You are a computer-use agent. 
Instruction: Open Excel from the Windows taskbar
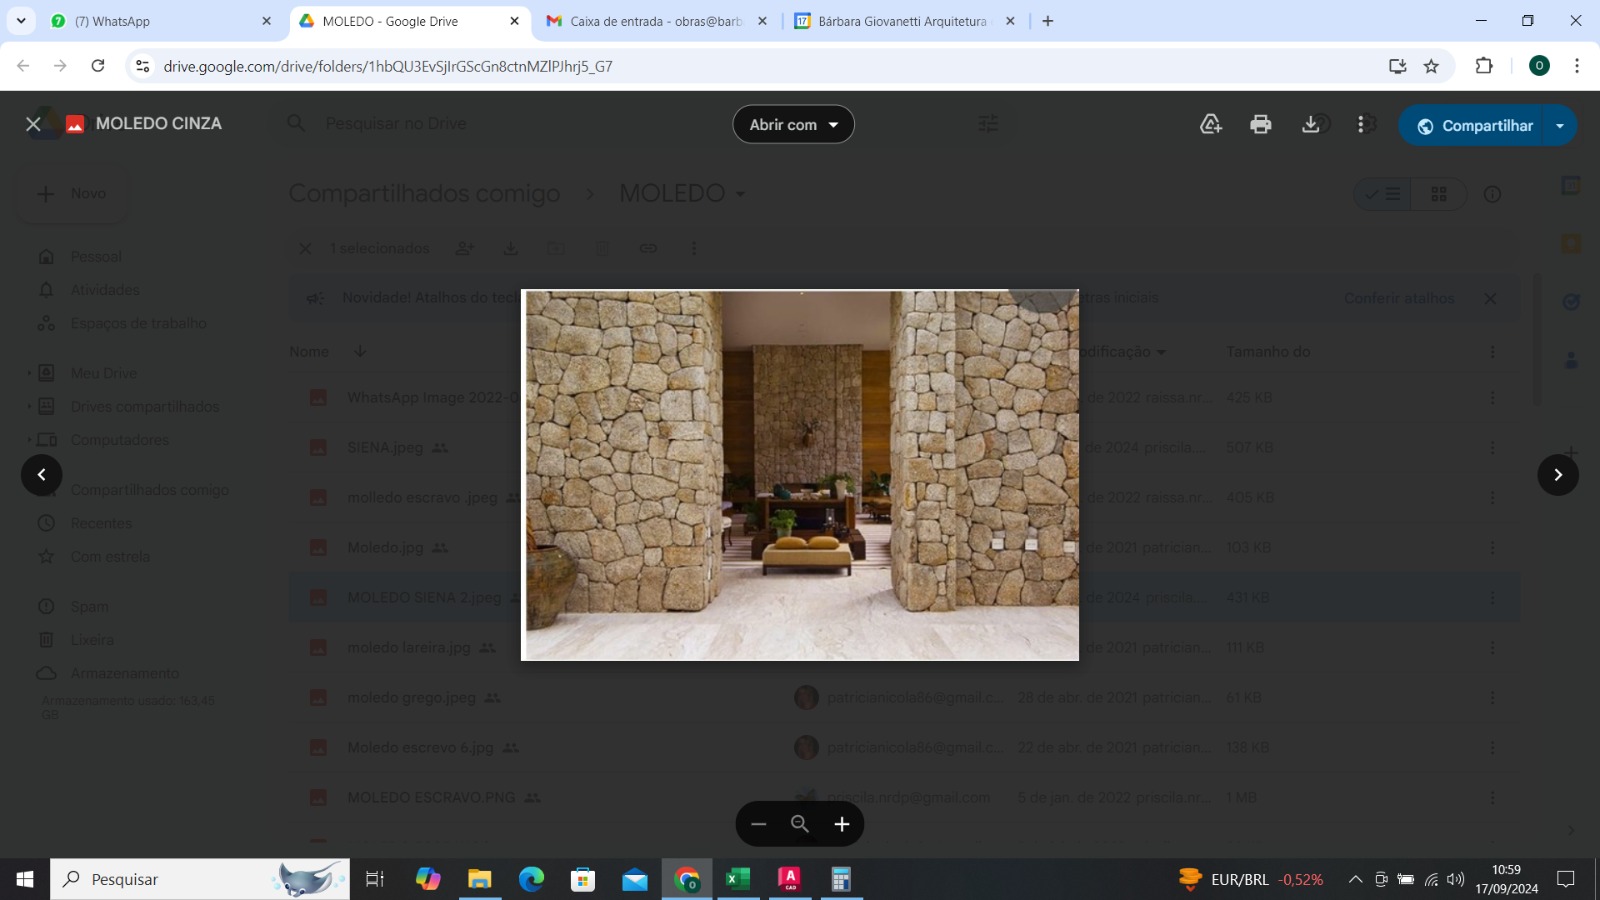(738, 879)
